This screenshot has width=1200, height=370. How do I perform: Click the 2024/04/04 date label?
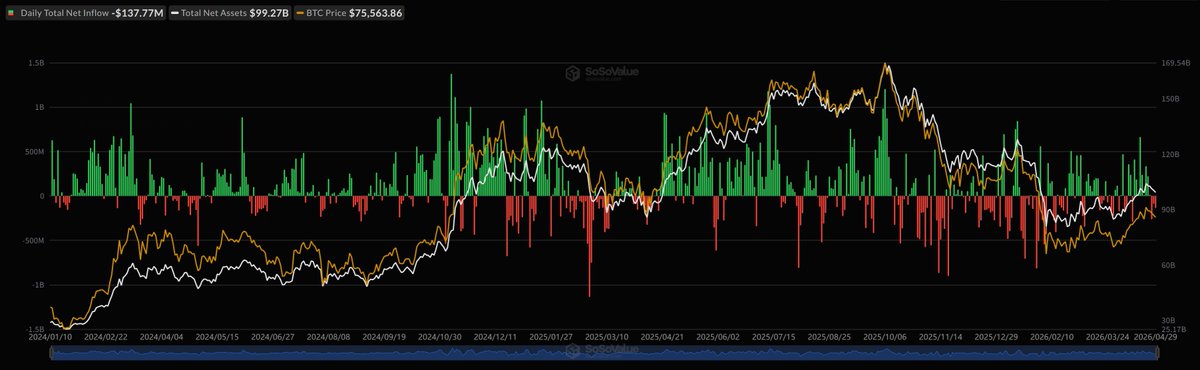[162, 337]
